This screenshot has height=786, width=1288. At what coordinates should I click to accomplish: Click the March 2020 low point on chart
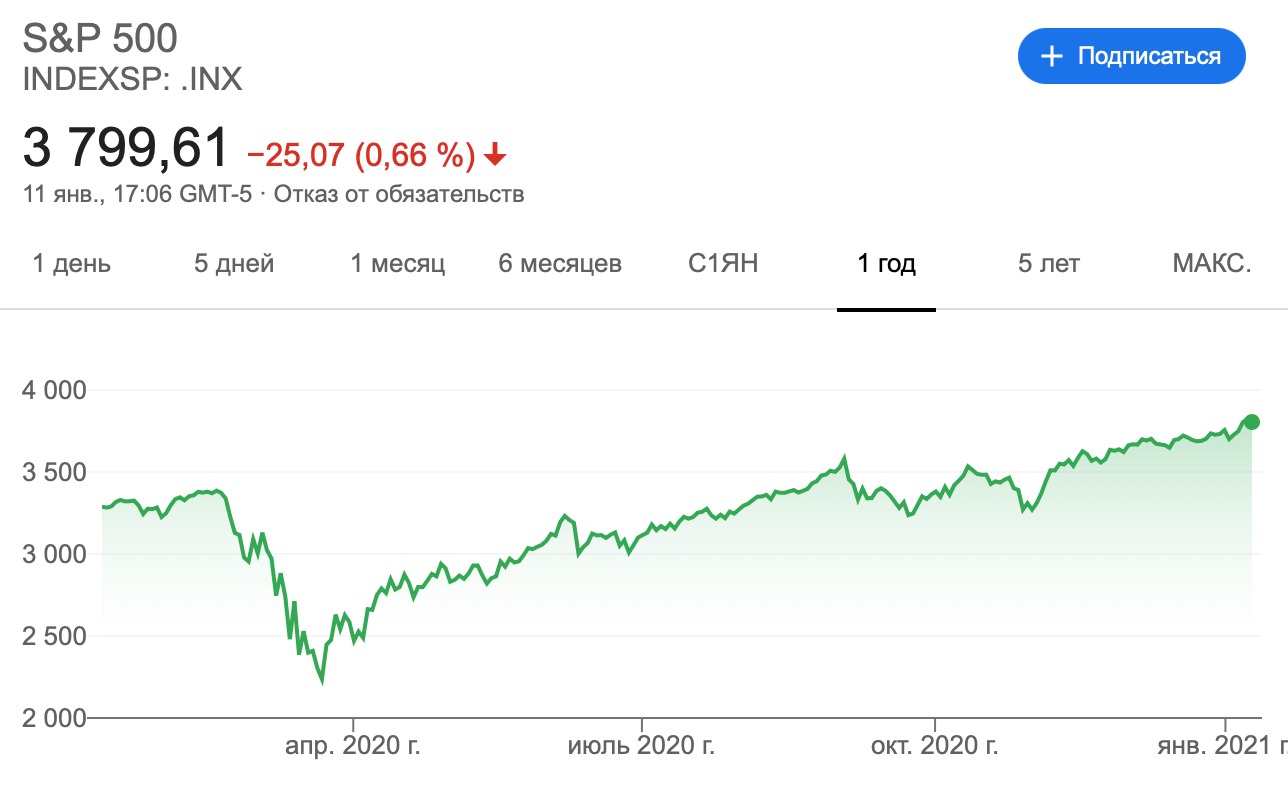click(322, 682)
